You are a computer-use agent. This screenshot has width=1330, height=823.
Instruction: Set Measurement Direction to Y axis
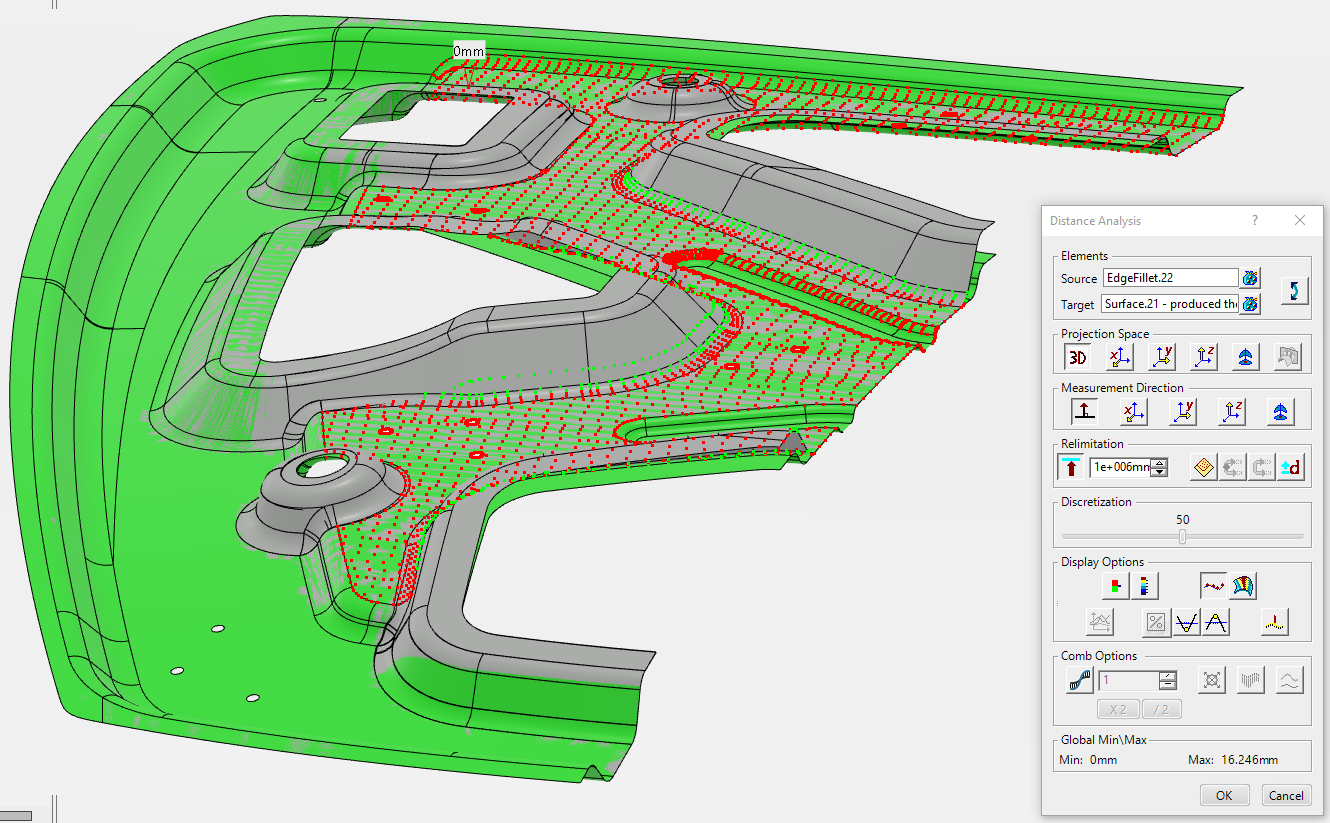pyautogui.click(x=1184, y=411)
